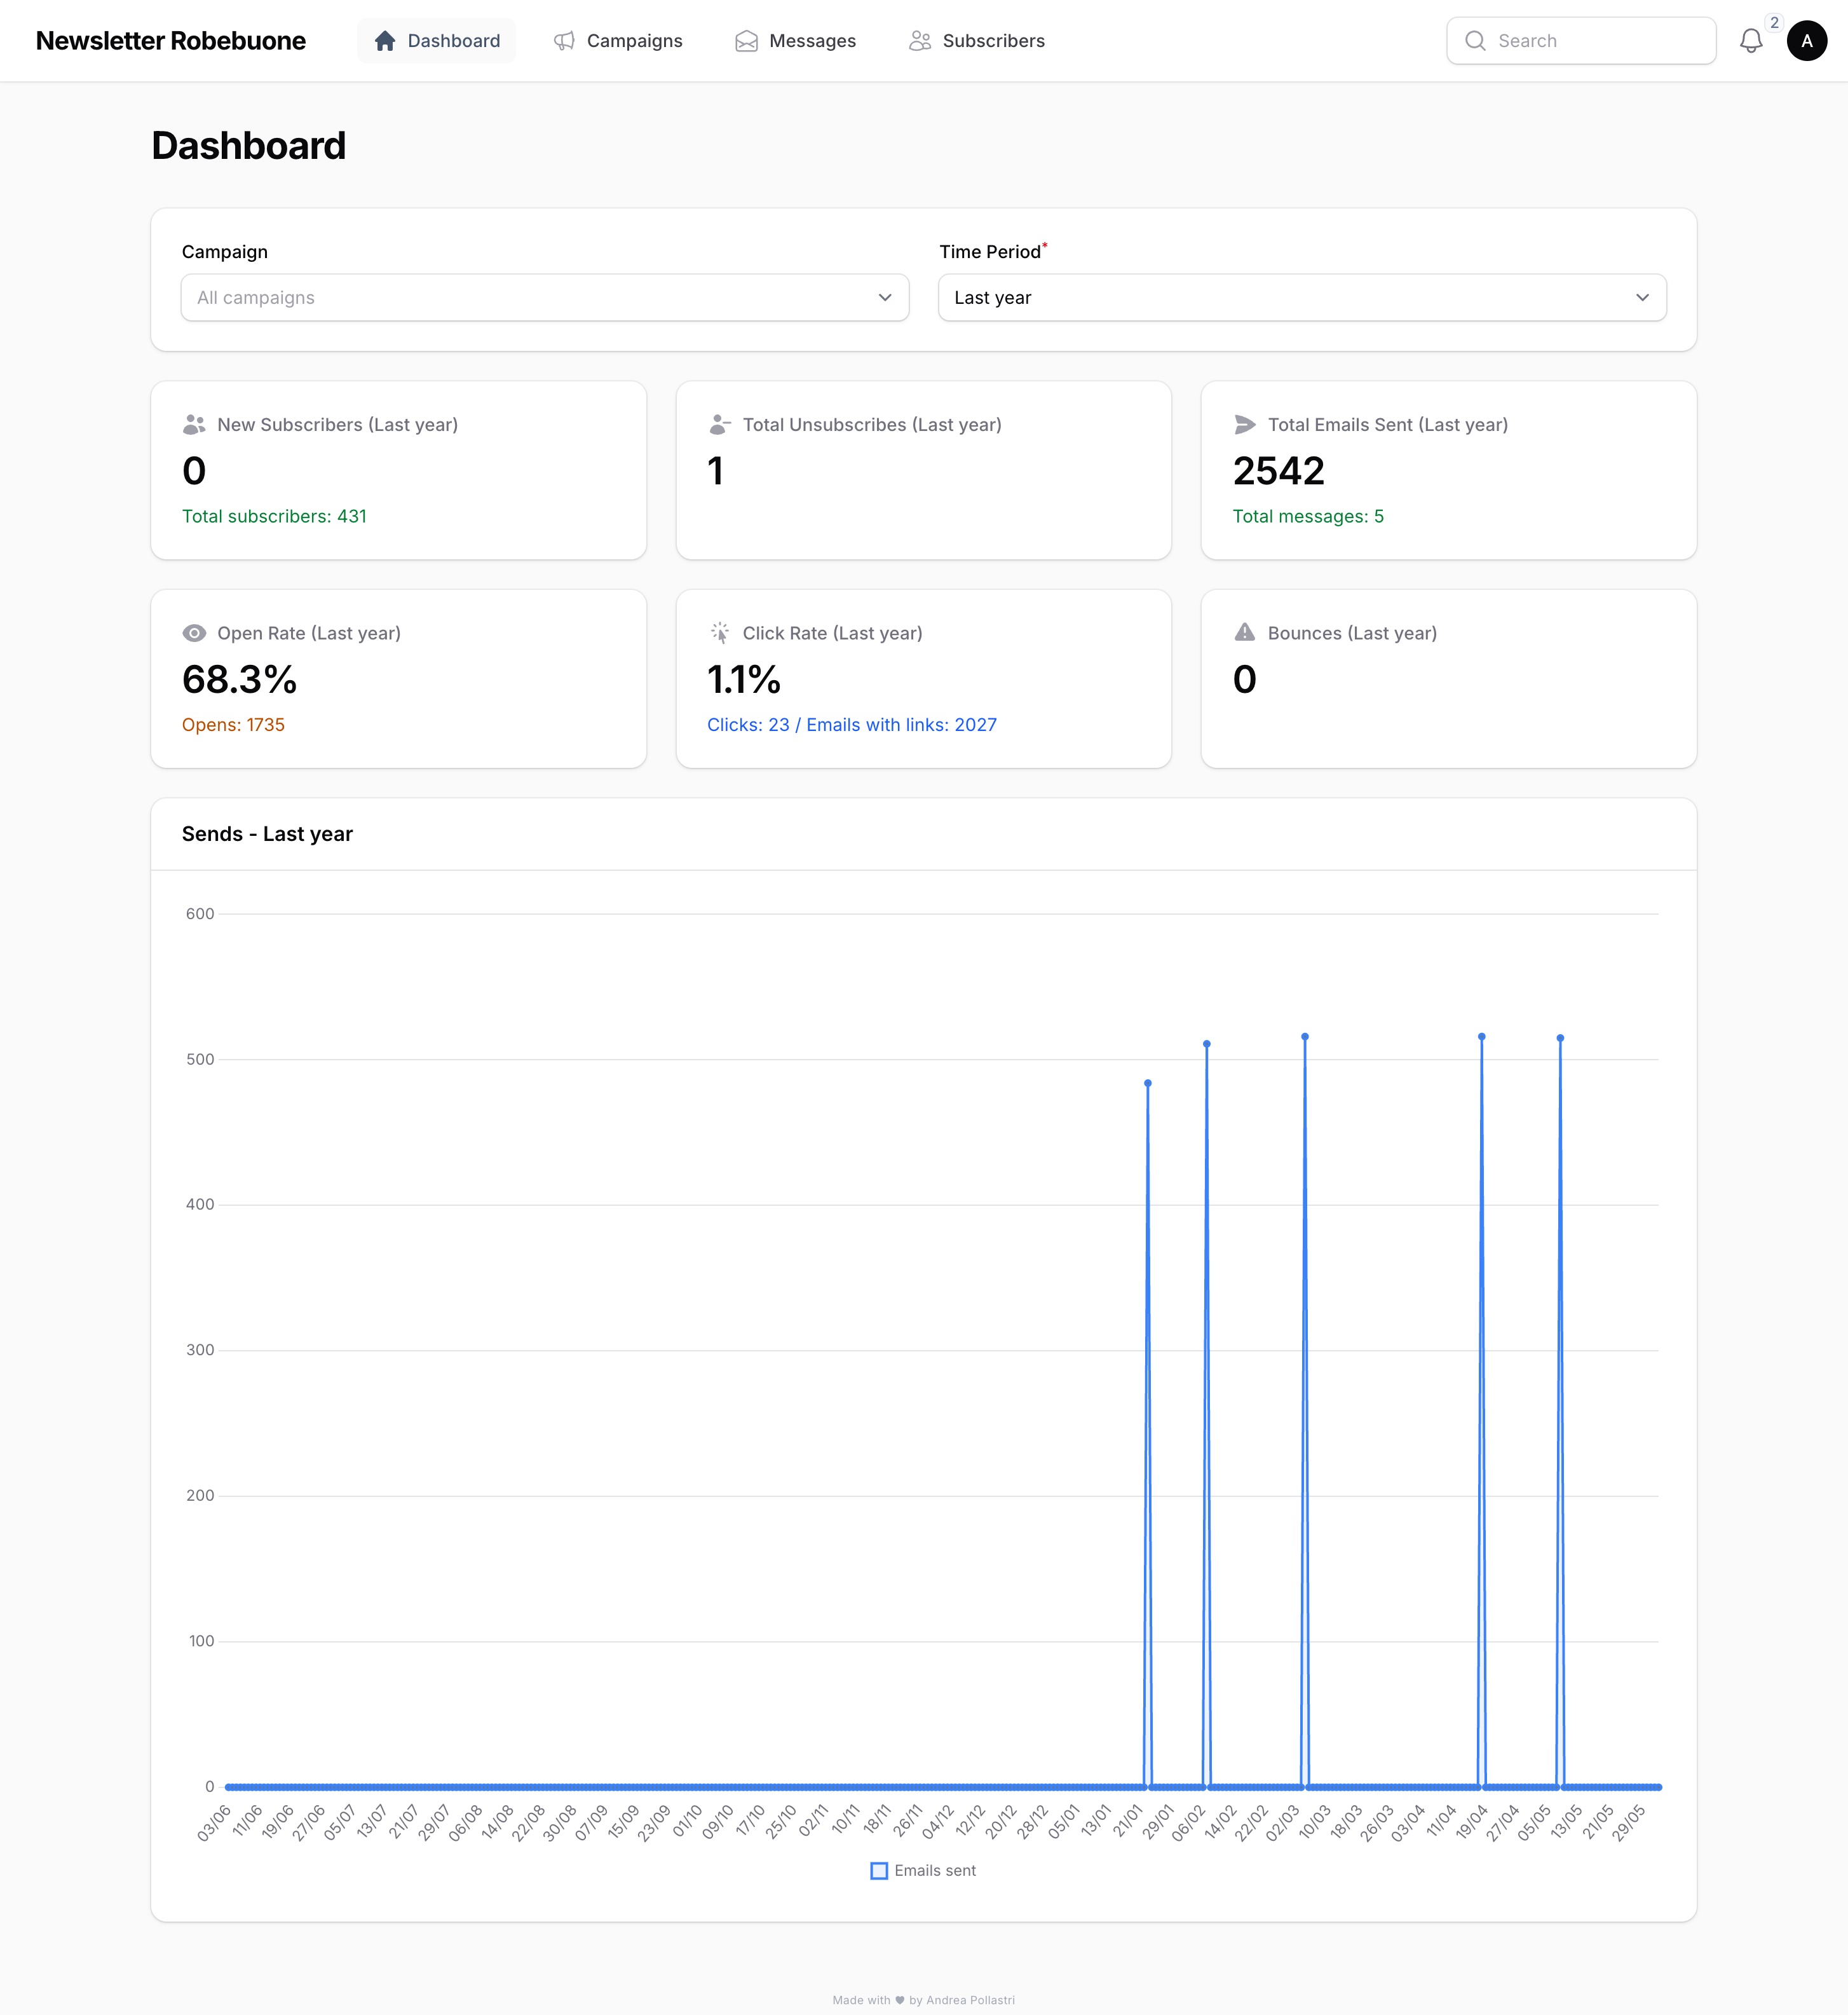Click the Total Emails Sent paper-plane icon
Viewport: 1848px width, 2015px height.
pos(1245,425)
